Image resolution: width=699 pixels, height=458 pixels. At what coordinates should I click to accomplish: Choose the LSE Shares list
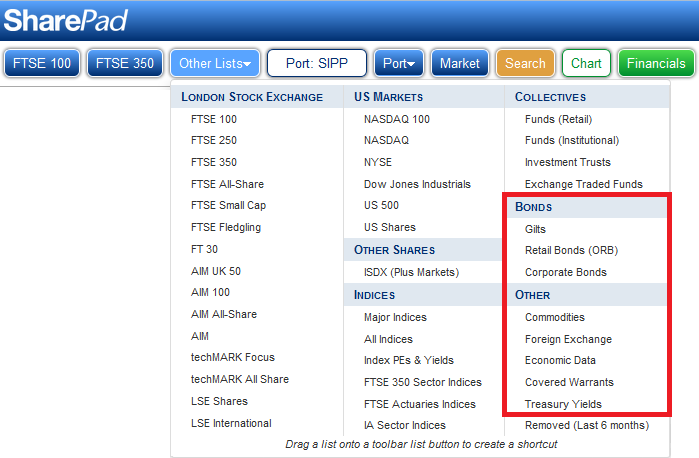[219, 401]
